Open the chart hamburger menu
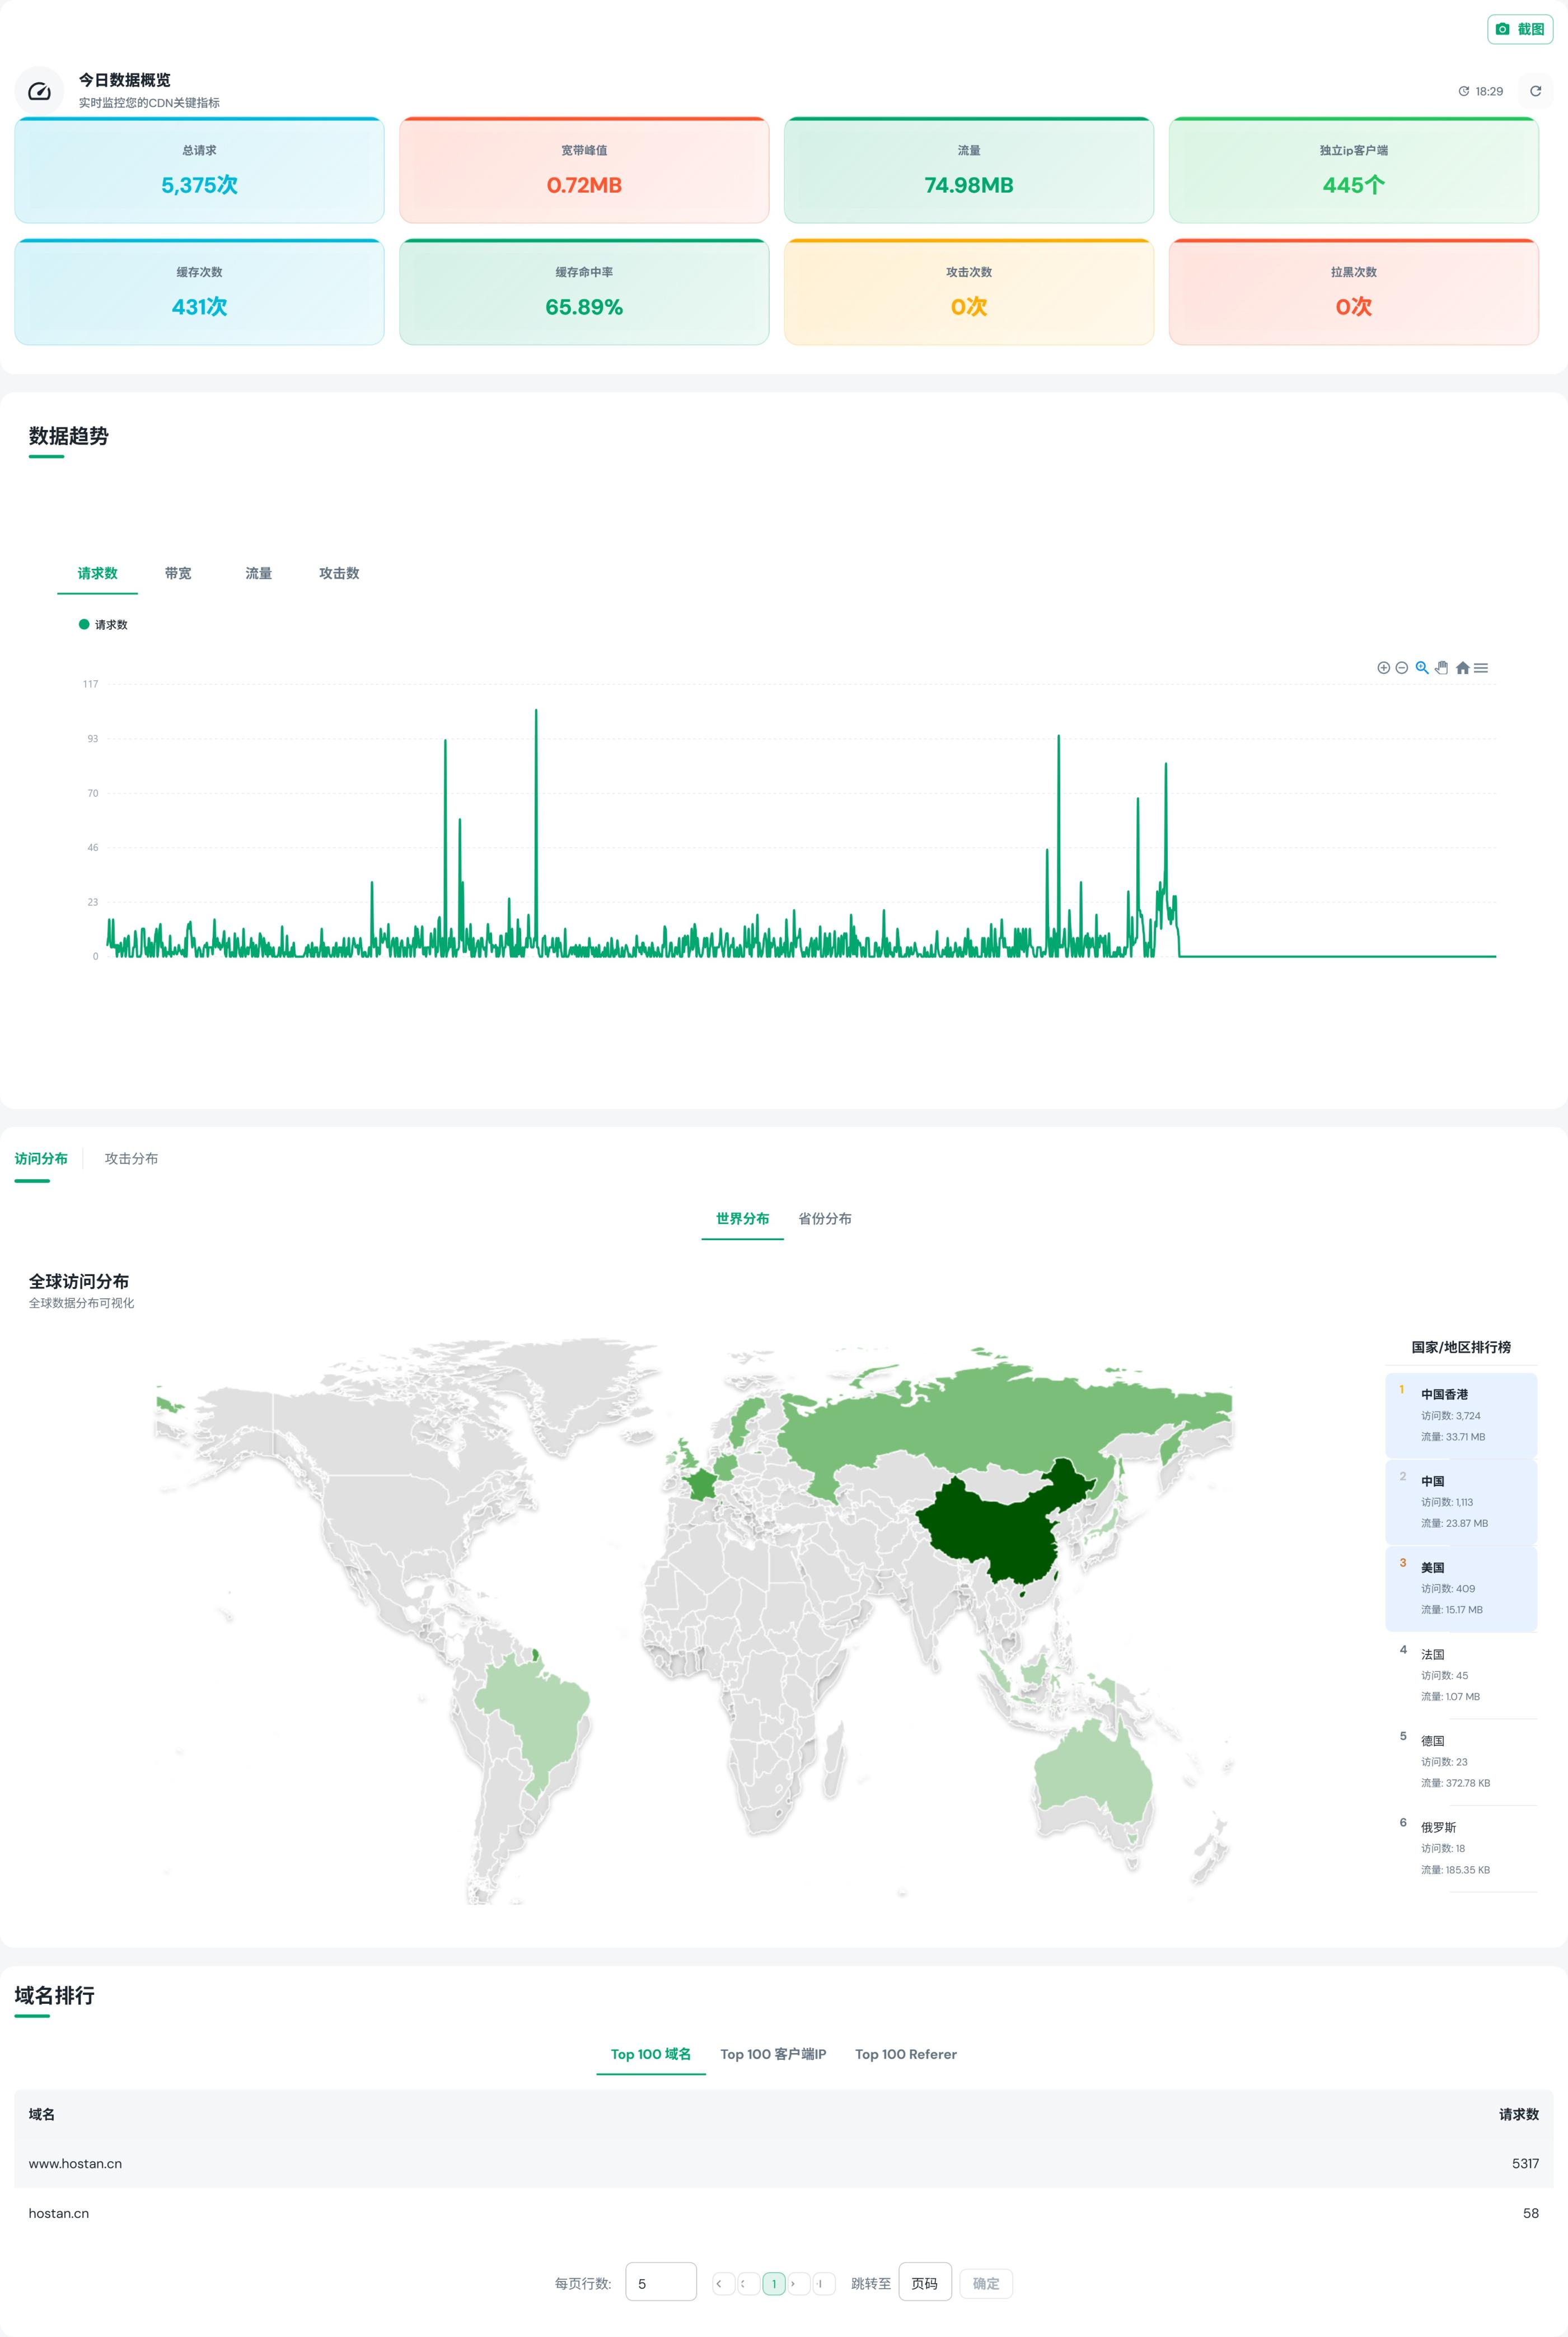This screenshot has height=2337, width=1568. [1481, 668]
